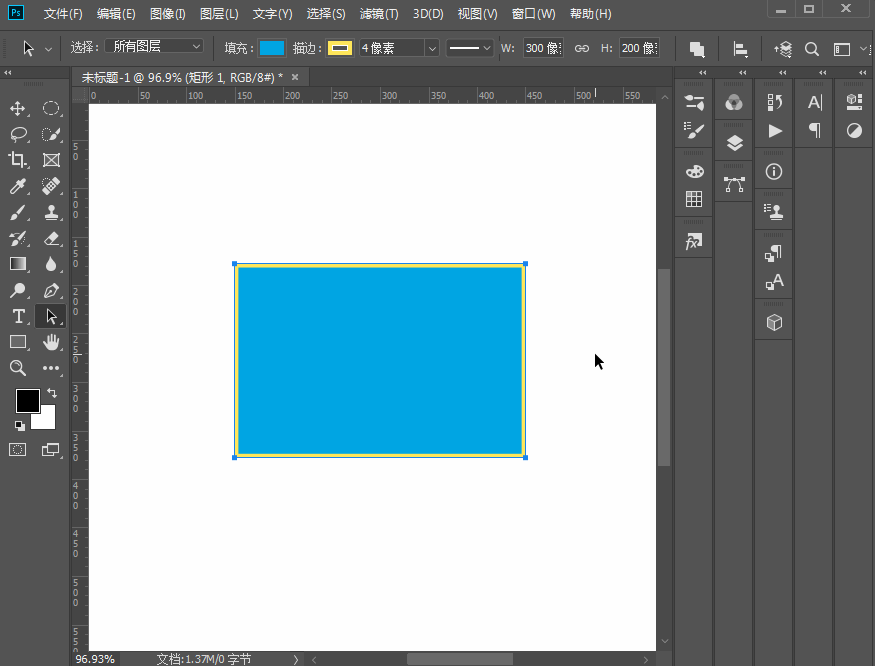Open the path alignment menu
The height and width of the screenshot is (666, 875).
741,49
